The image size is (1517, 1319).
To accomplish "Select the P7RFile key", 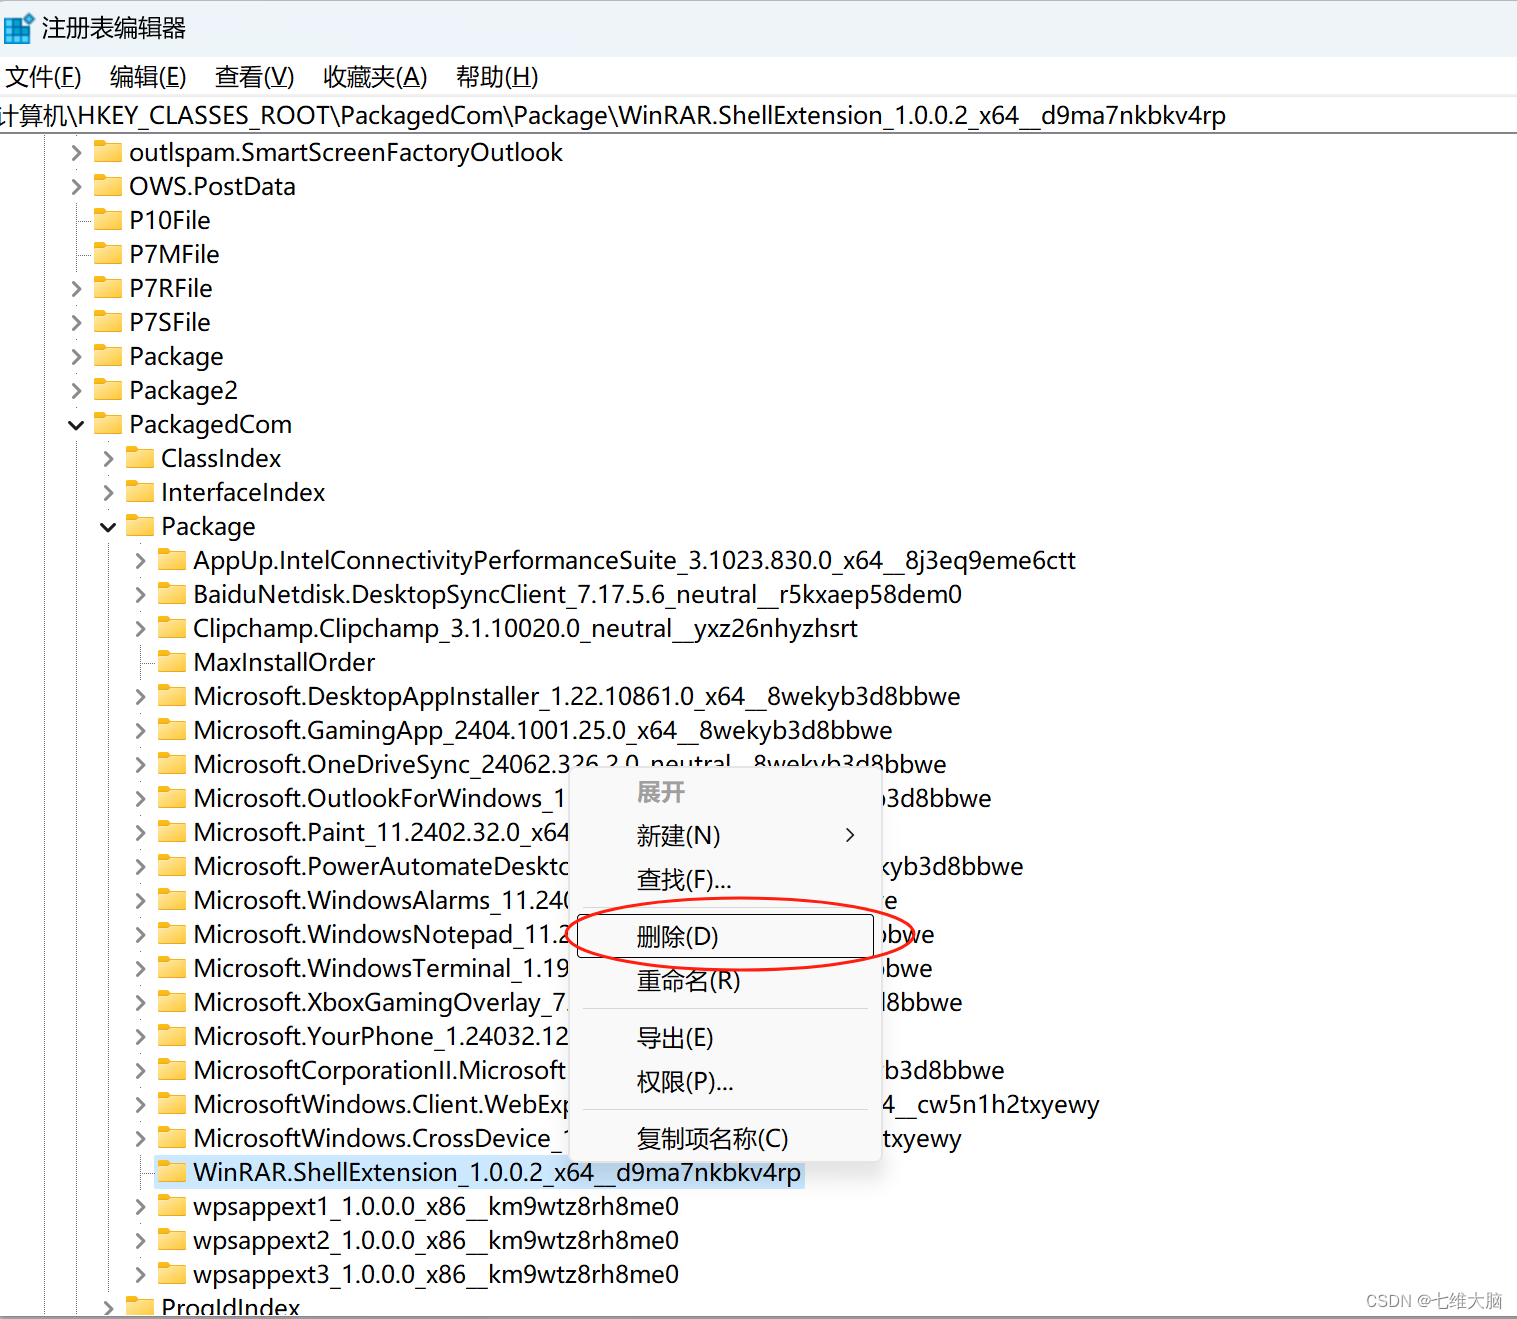I will 171,288.
